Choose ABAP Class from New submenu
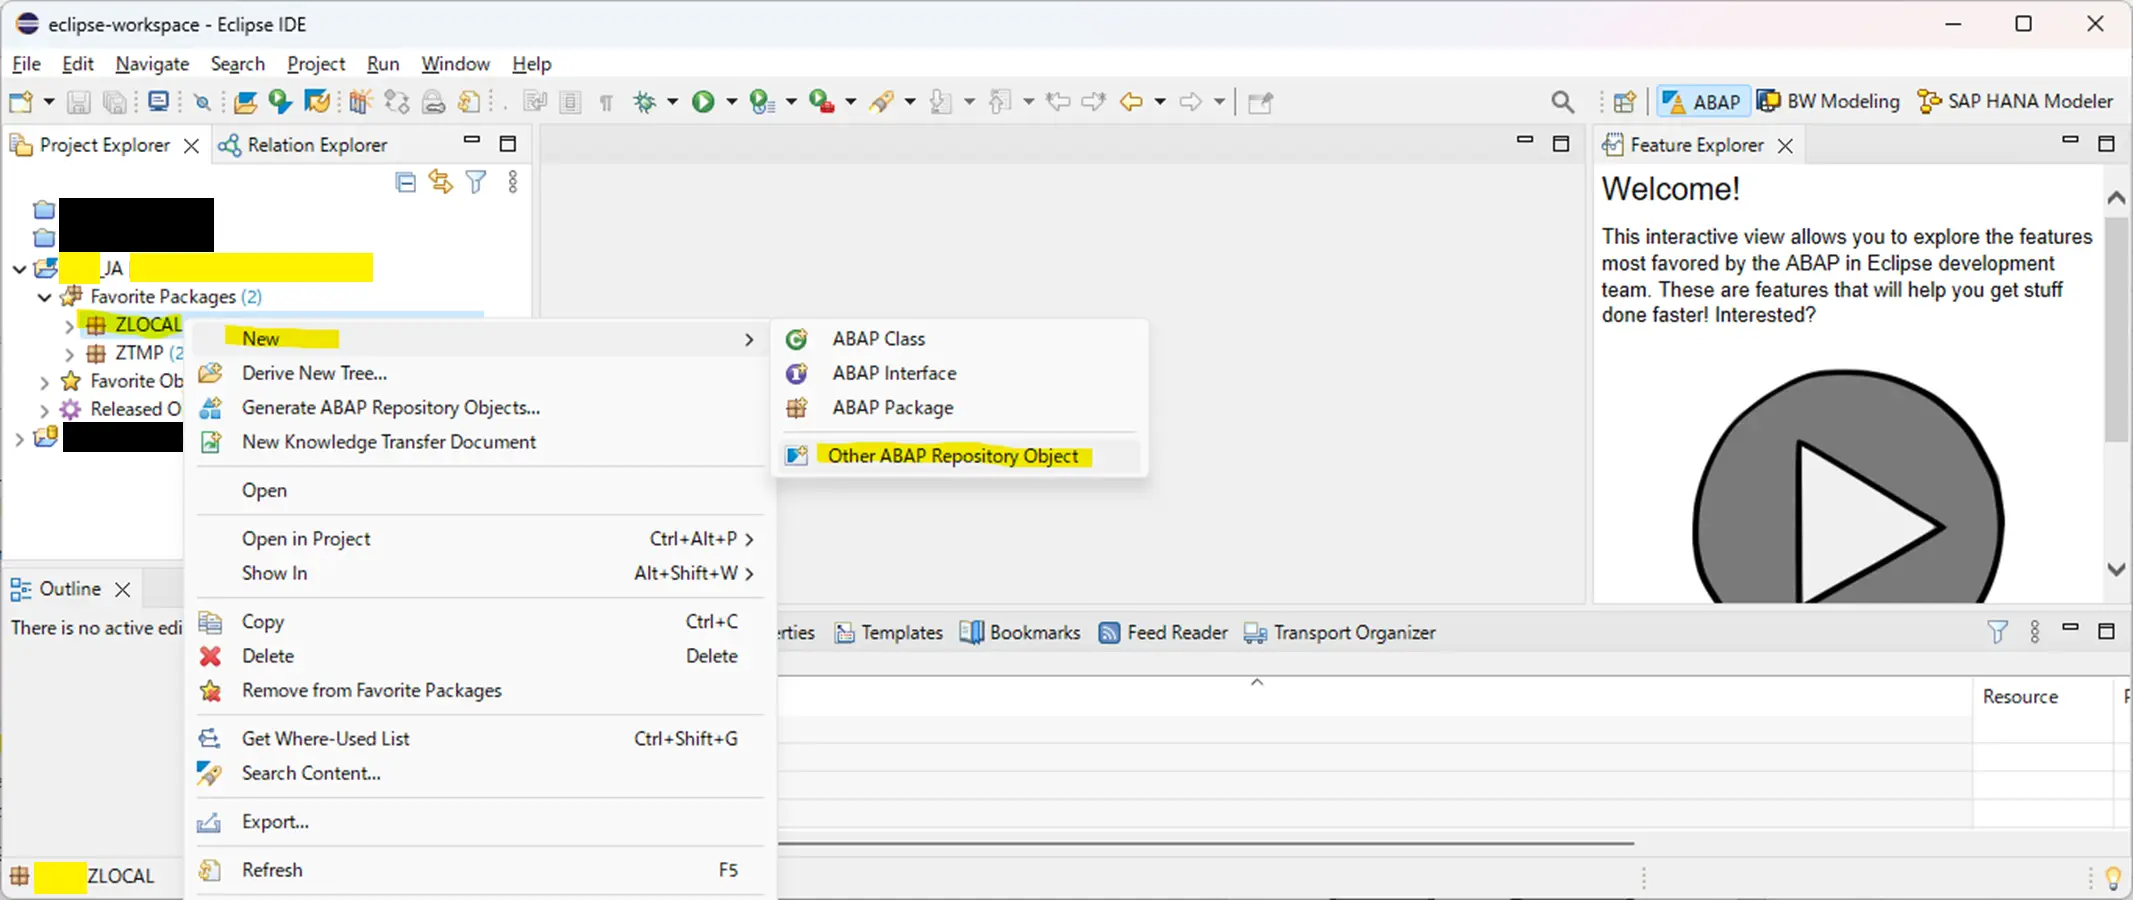Viewport: 2133px width, 900px height. click(959, 339)
